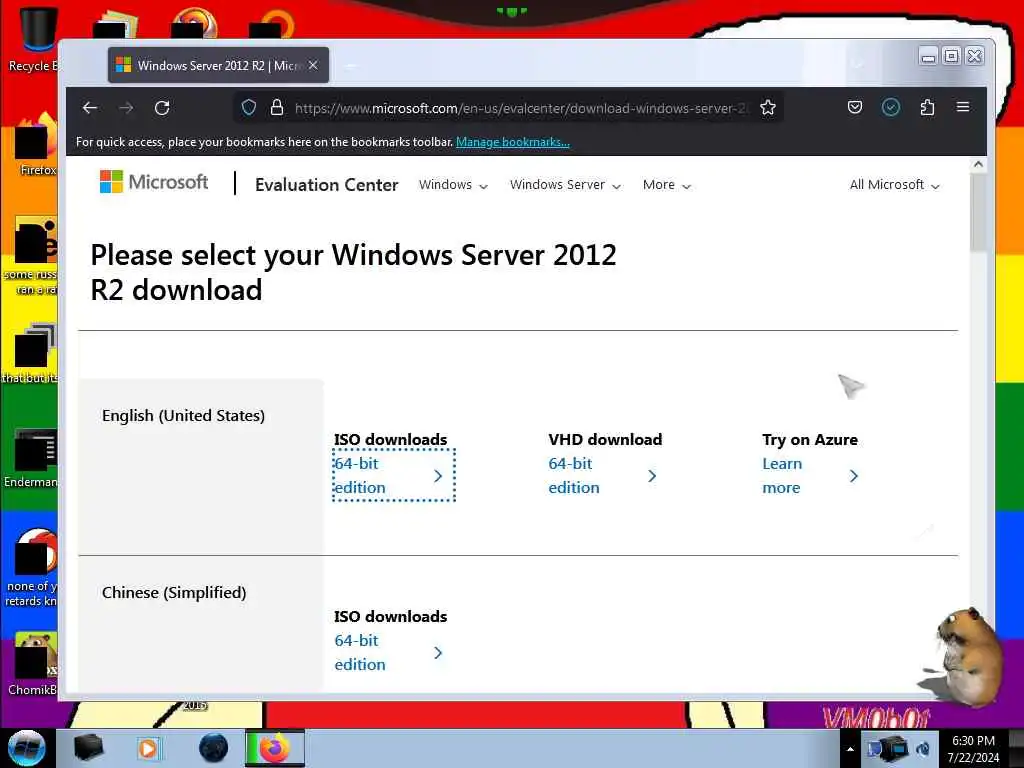
Task: Select the Enderman desktop icon
Action: tap(31, 458)
